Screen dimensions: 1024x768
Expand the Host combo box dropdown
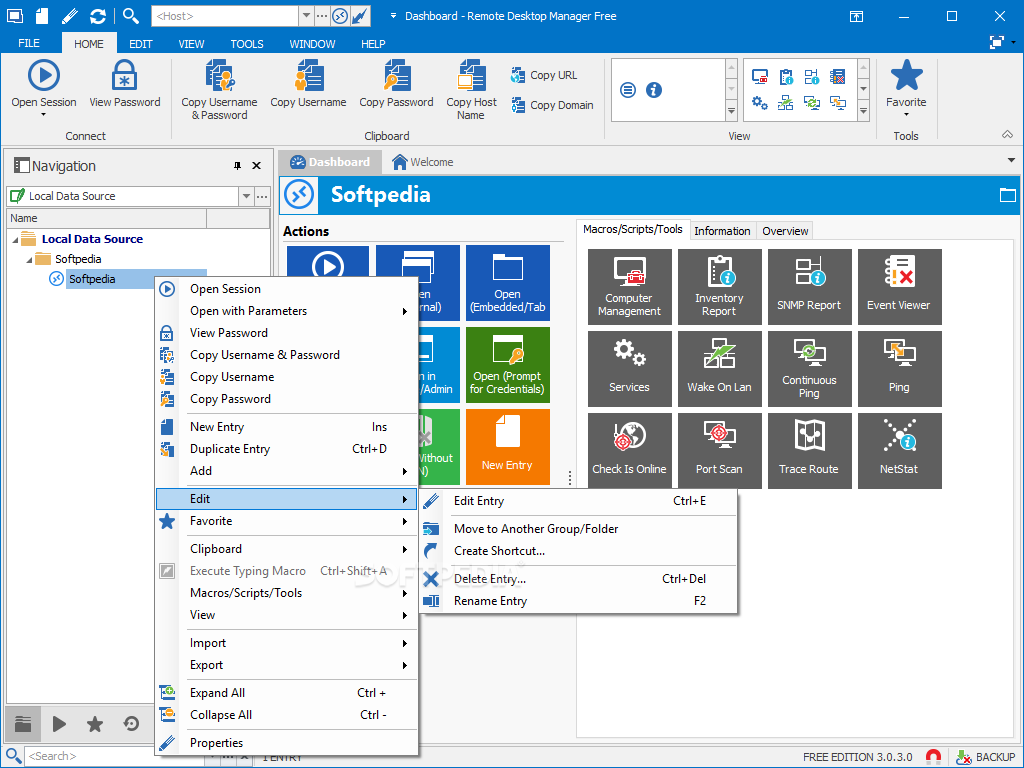click(305, 16)
